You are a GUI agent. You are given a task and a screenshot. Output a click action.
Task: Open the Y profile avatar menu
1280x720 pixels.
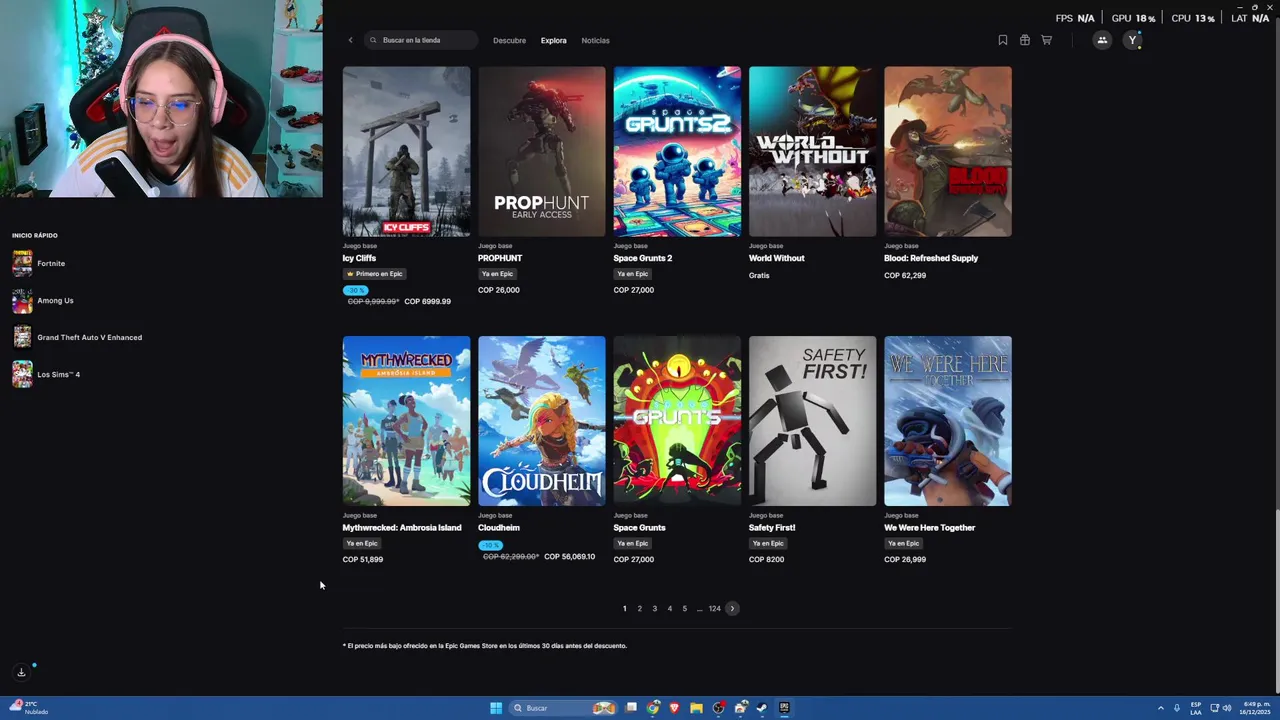tap(1132, 40)
